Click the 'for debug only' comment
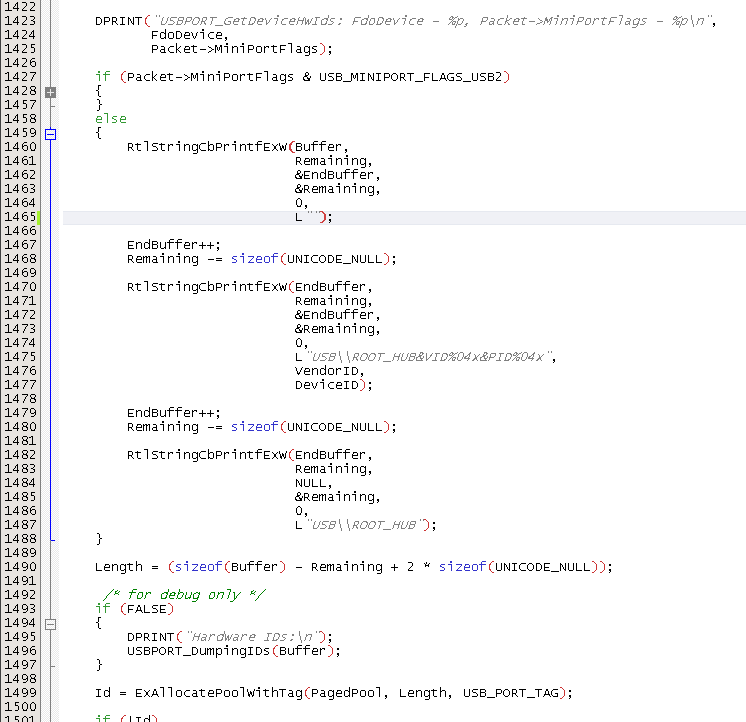746x722 pixels. click(185, 595)
